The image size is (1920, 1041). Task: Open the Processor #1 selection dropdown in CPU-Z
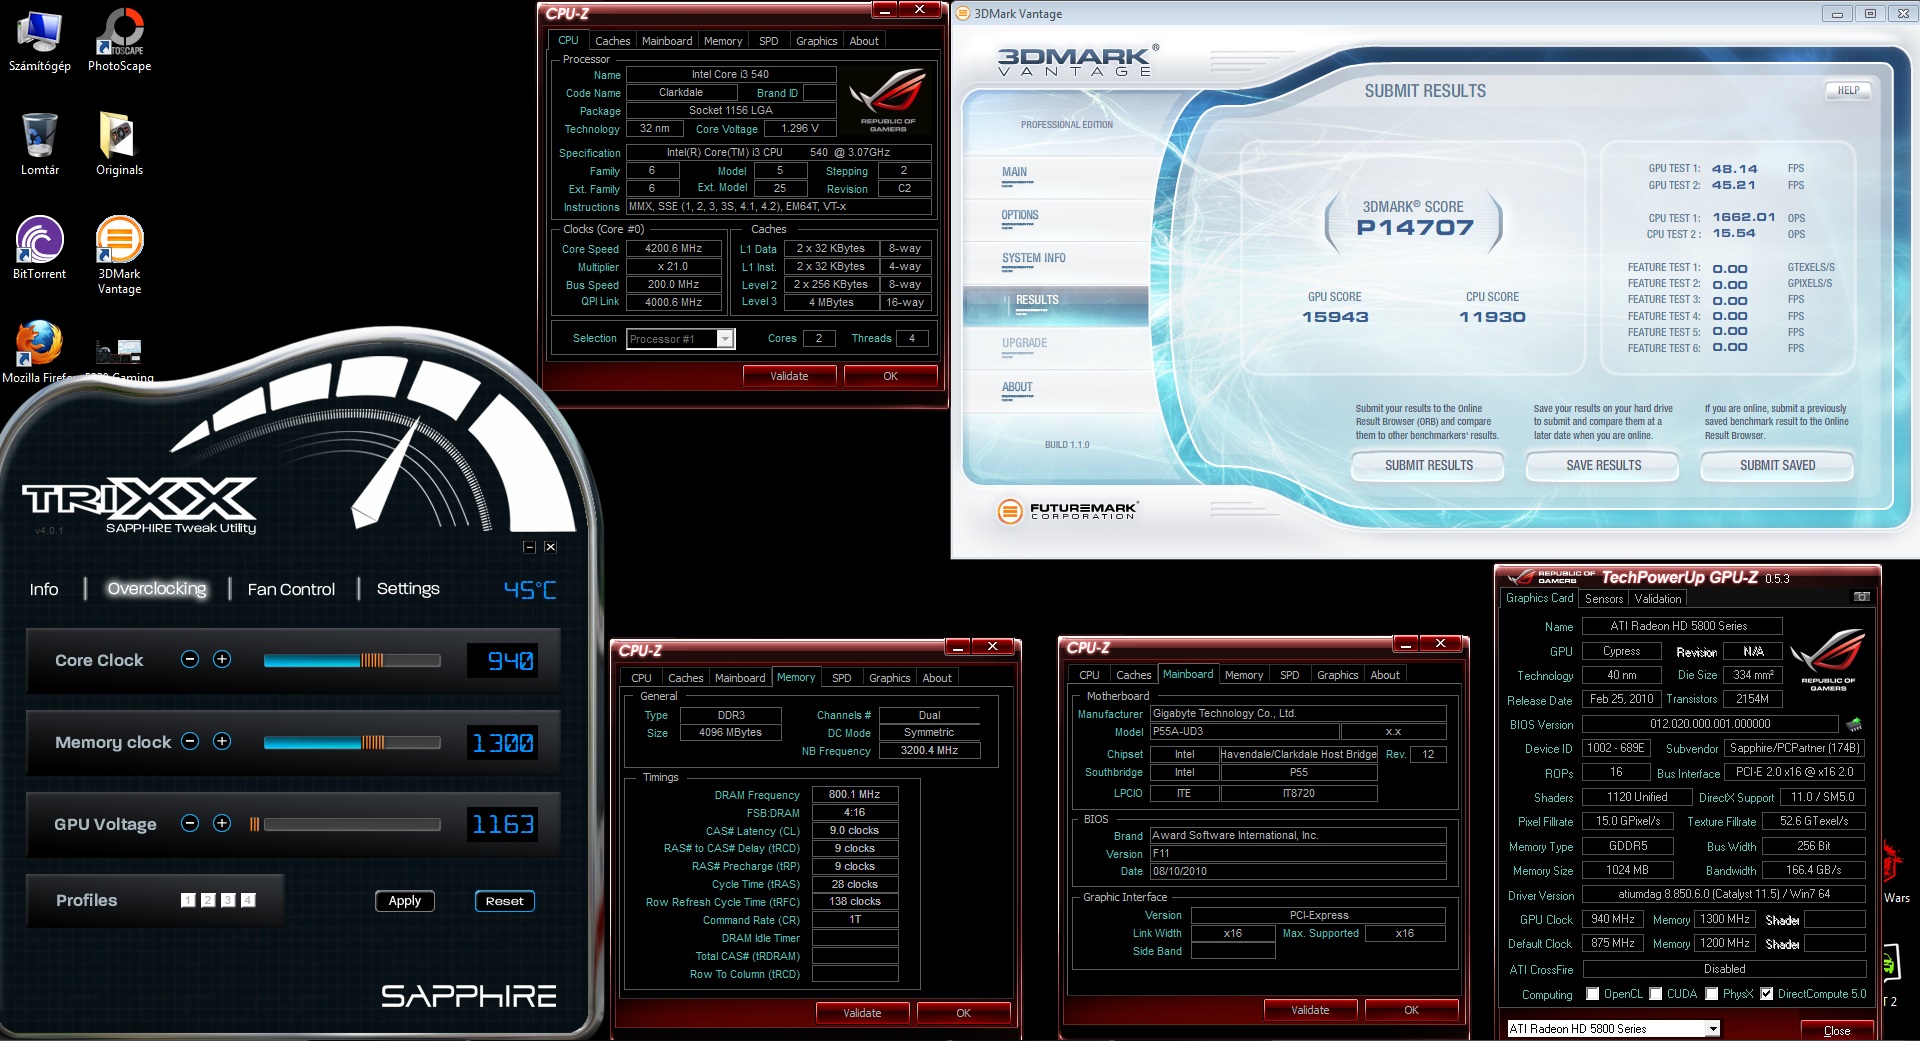click(x=726, y=339)
